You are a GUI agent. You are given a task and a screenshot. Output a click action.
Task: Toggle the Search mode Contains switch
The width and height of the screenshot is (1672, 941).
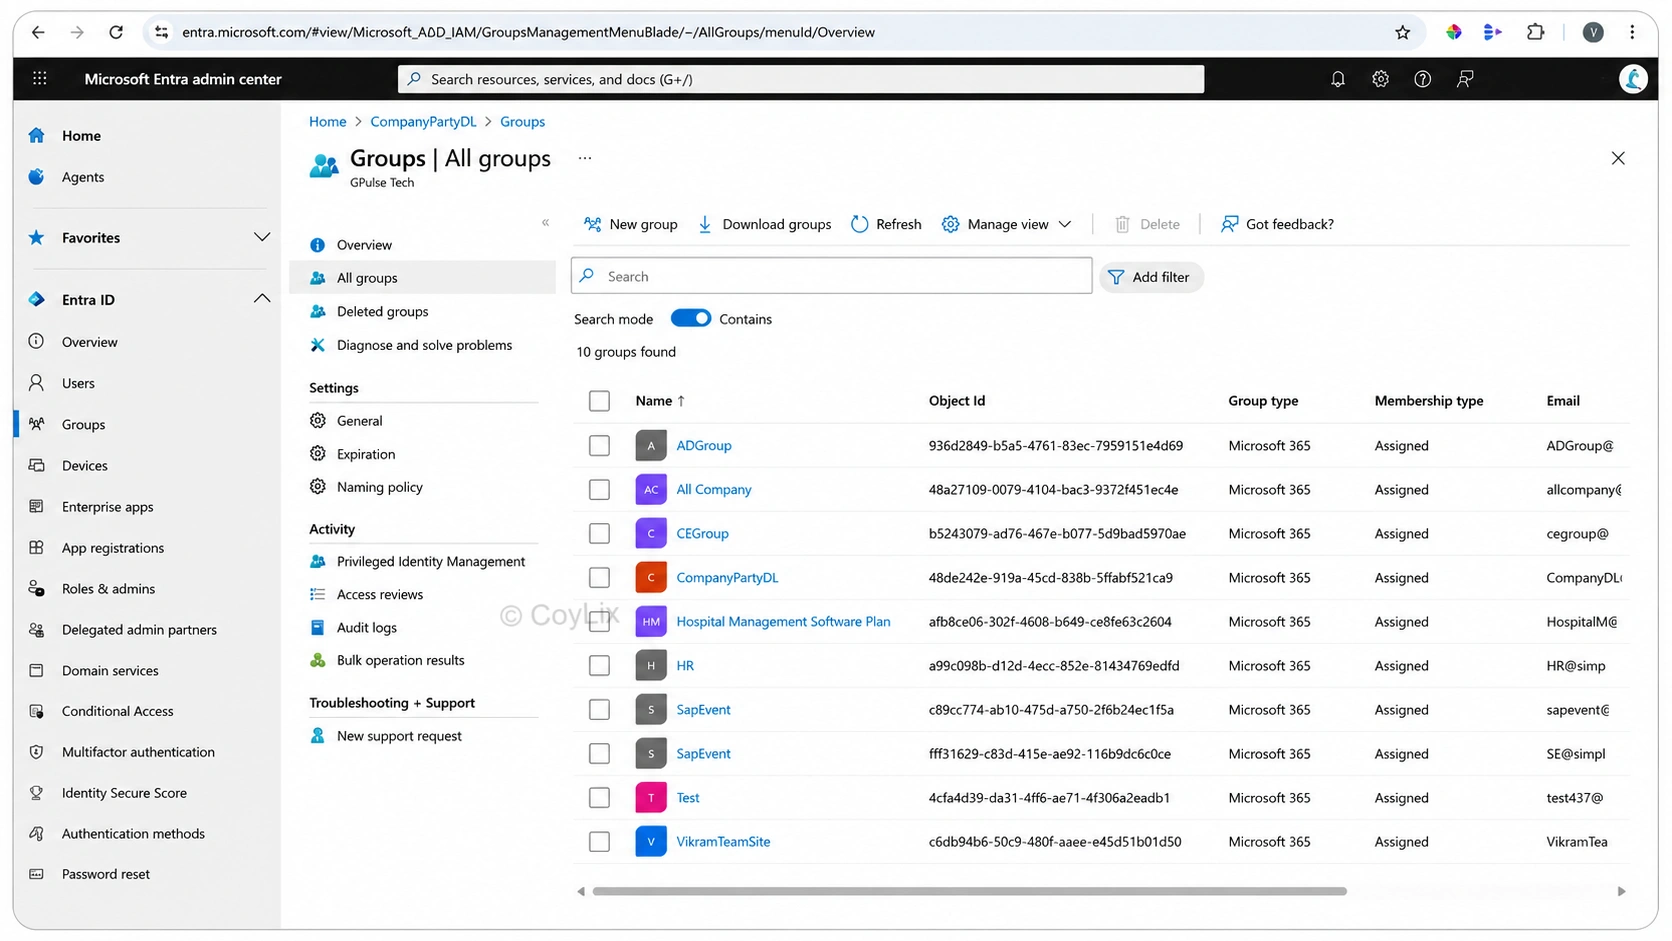pyautogui.click(x=691, y=318)
